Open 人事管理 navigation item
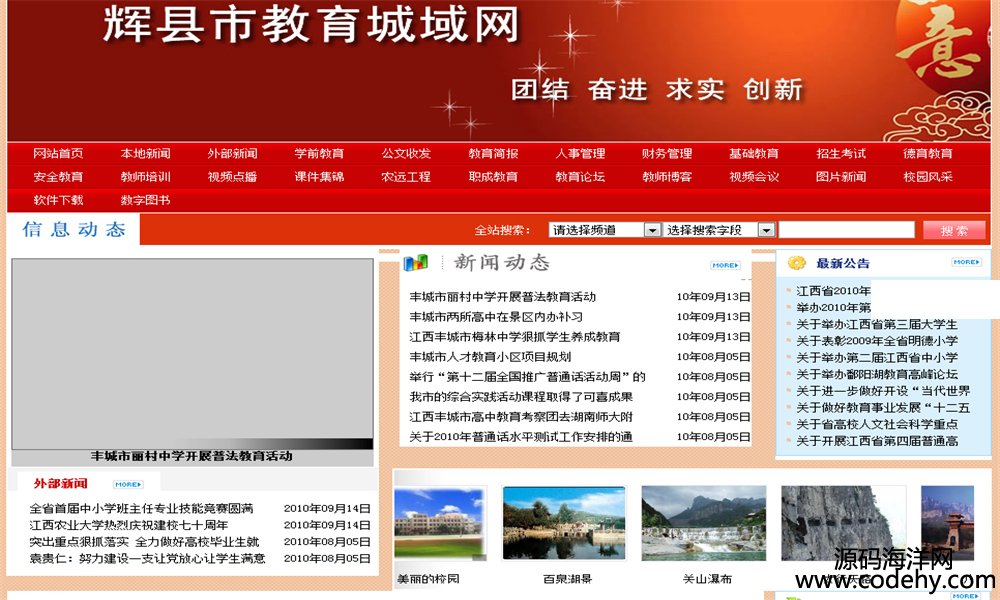 580,154
